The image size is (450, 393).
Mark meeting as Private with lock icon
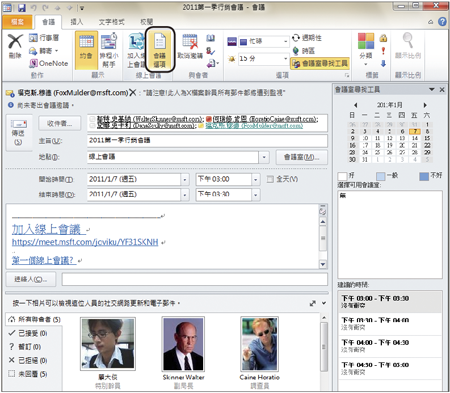click(x=383, y=38)
